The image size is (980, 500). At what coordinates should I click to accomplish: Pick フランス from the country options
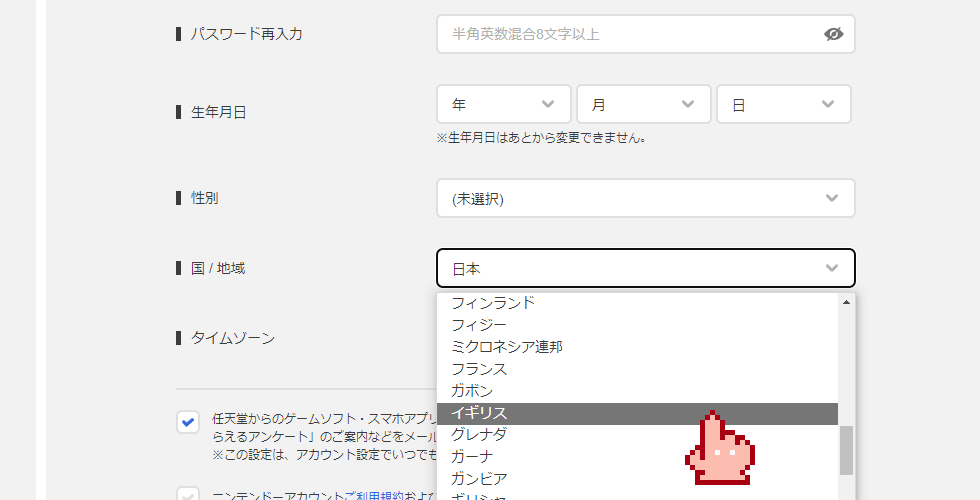click(479, 369)
